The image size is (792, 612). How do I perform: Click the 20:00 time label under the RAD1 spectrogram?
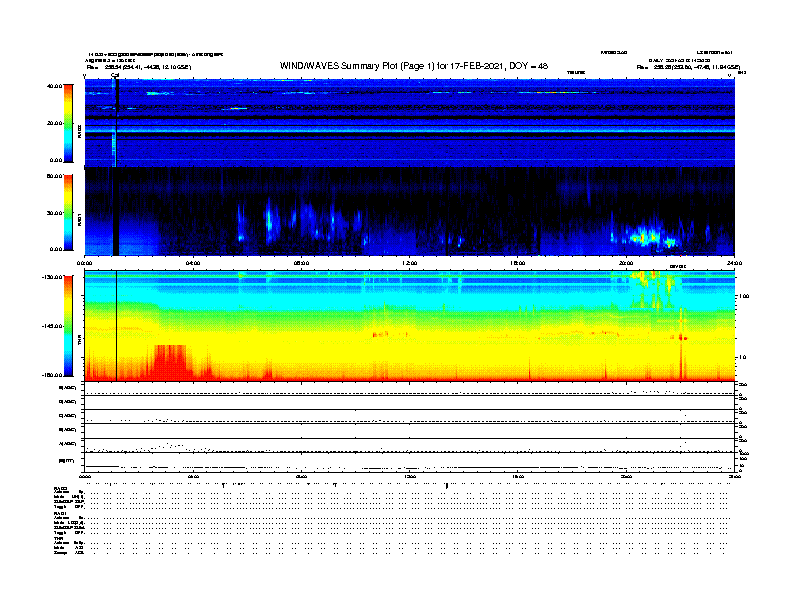click(626, 263)
